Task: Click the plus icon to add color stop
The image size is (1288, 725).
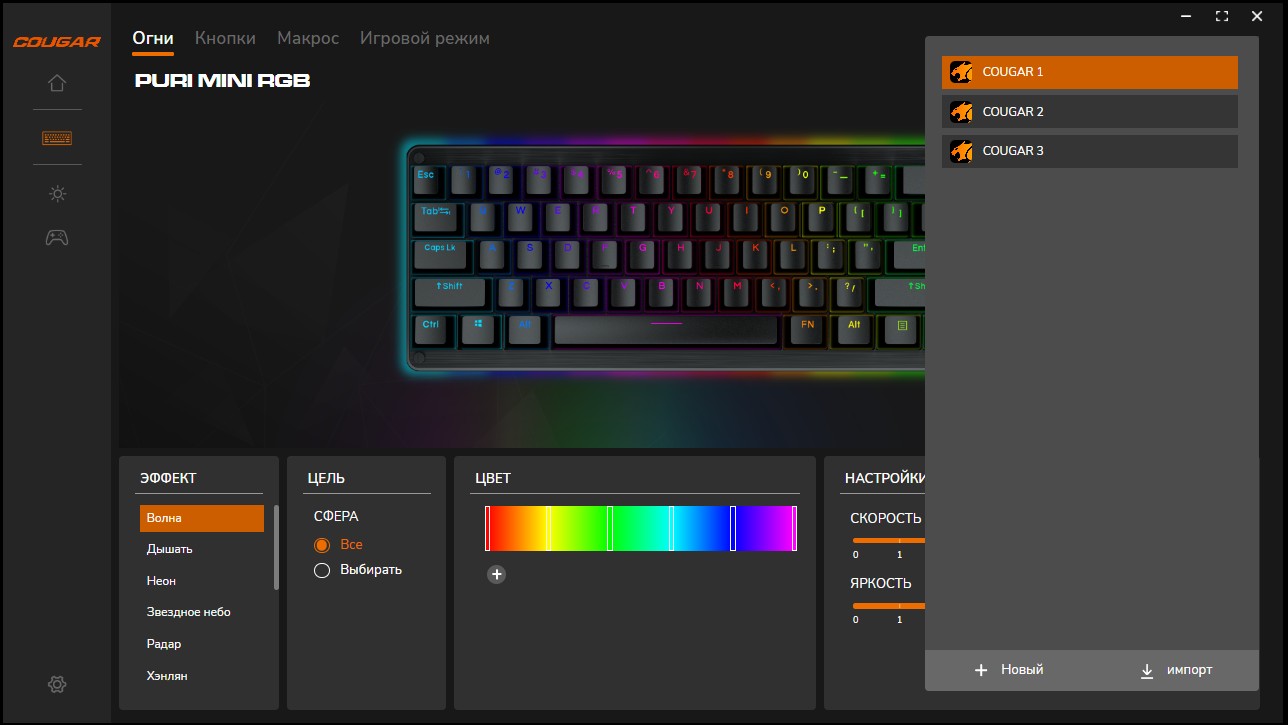Action: [x=496, y=574]
